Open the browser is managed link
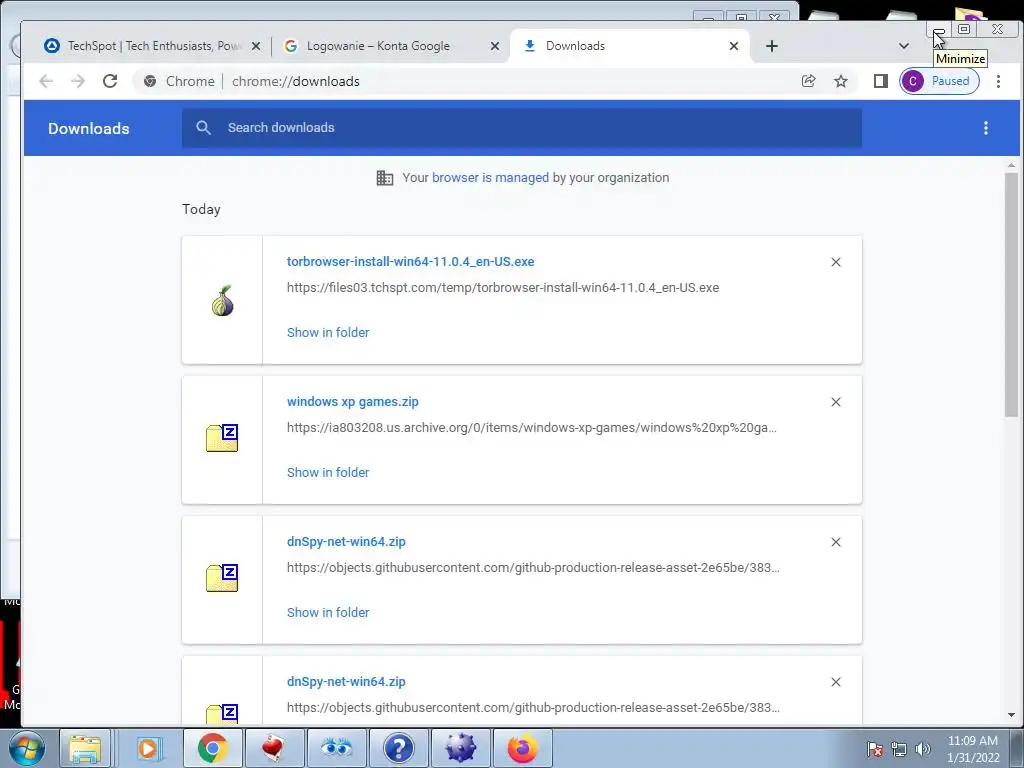Image resolution: width=1024 pixels, height=768 pixels. pyautogui.click(x=490, y=178)
